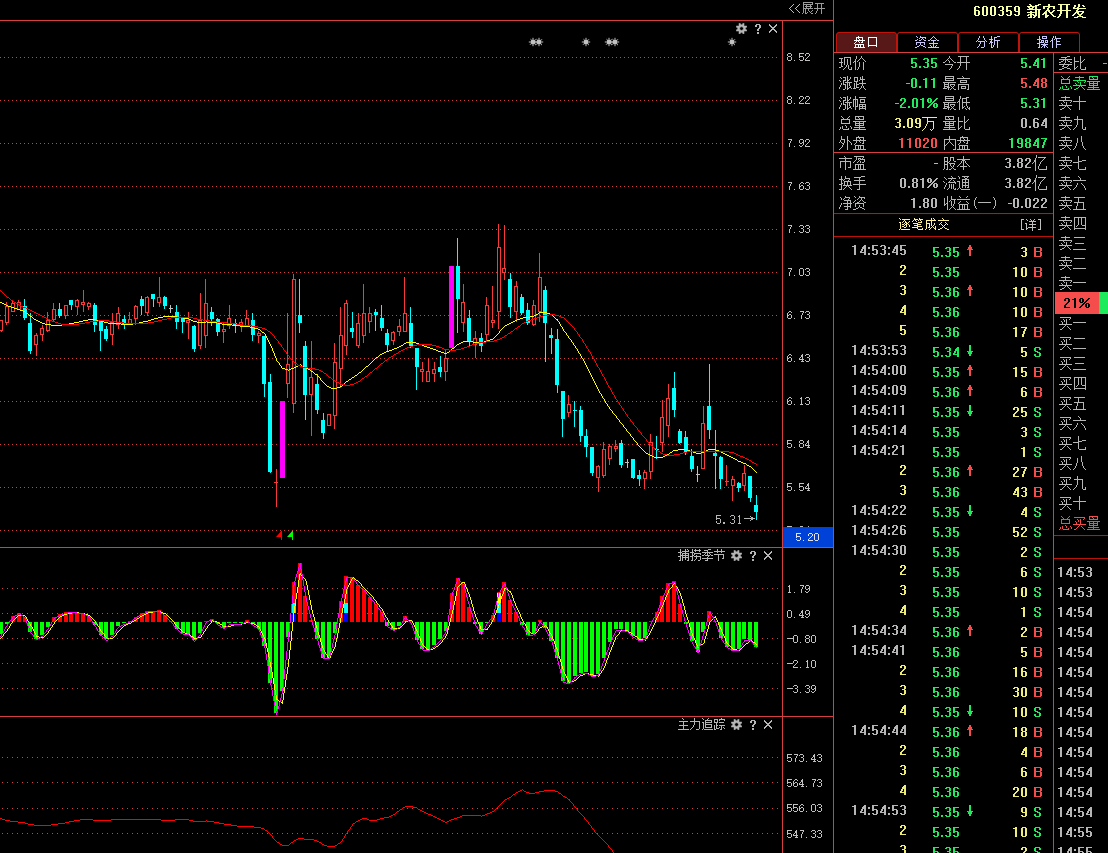Open main chart settings gear
Screen dimensions: 1108x853
point(741,29)
